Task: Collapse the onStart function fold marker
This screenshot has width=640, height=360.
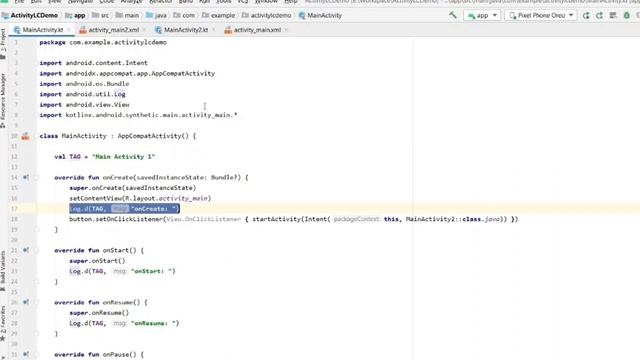Action: tap(36, 250)
